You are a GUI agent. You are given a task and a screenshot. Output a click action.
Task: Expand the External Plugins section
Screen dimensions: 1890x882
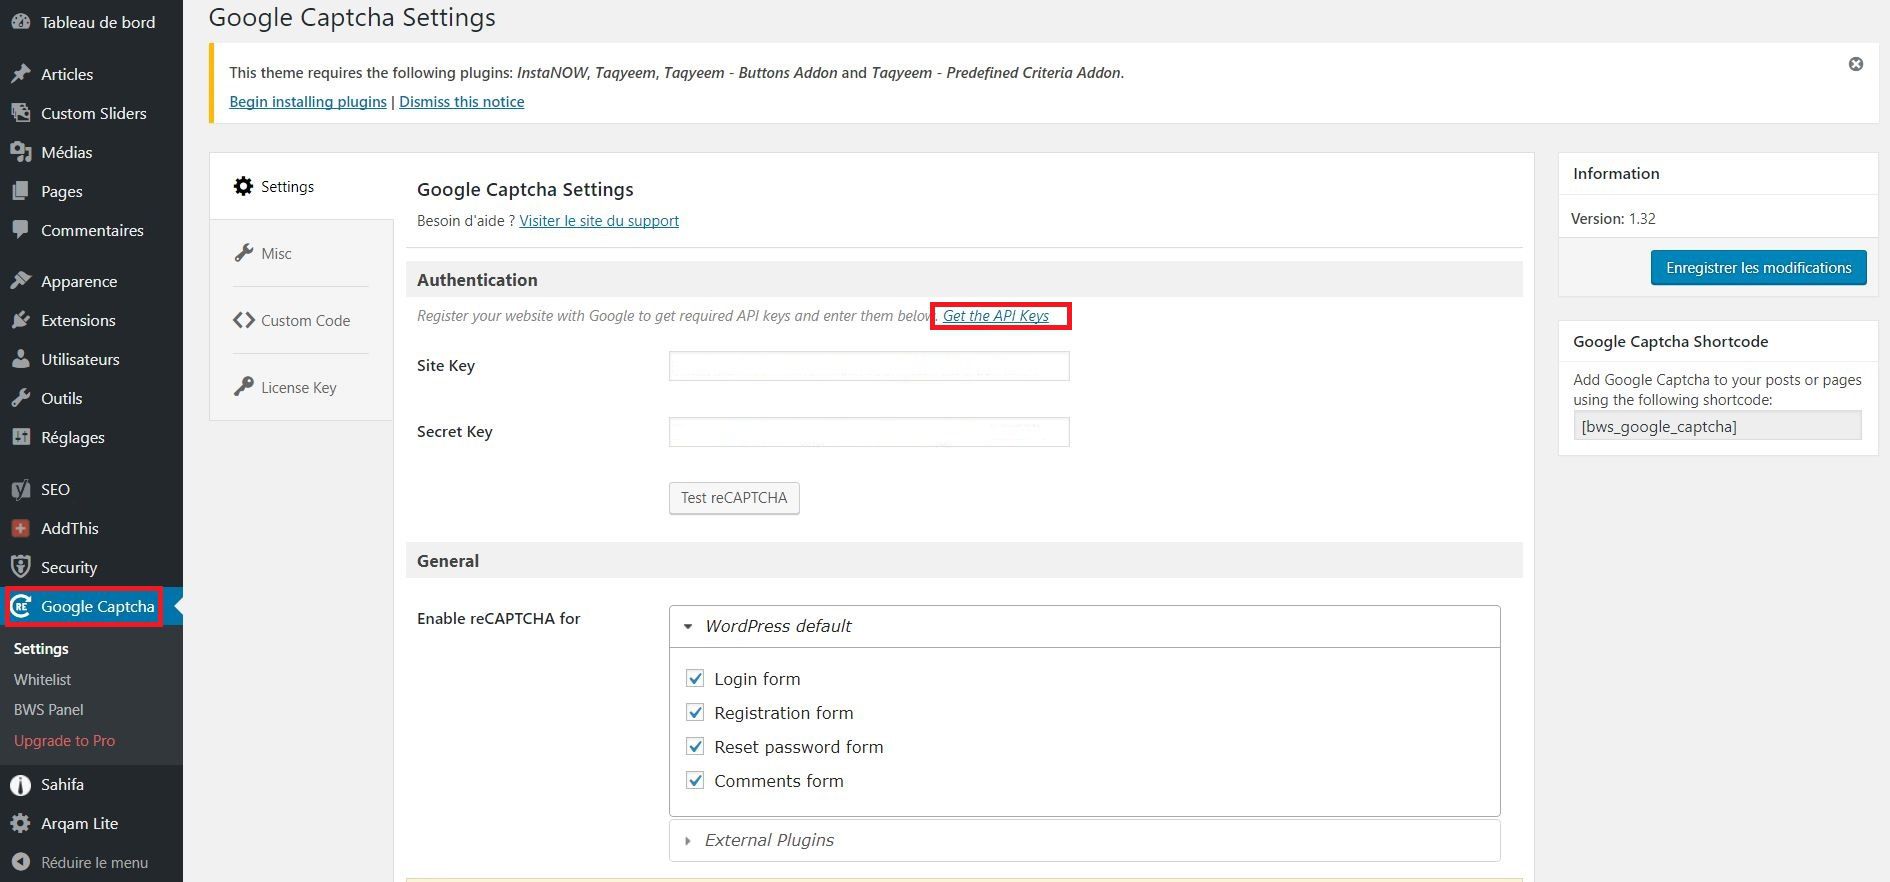pos(1084,840)
